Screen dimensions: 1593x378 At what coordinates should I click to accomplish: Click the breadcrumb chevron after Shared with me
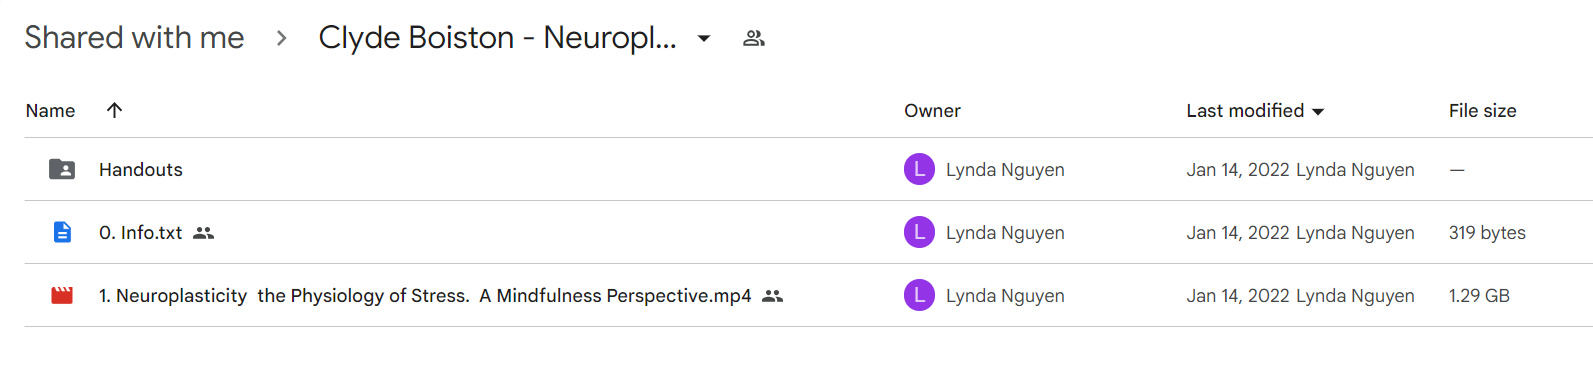pyautogui.click(x=281, y=38)
